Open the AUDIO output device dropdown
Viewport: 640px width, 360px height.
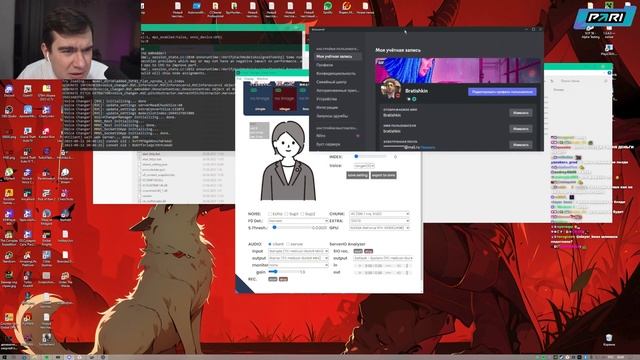click(x=298, y=258)
